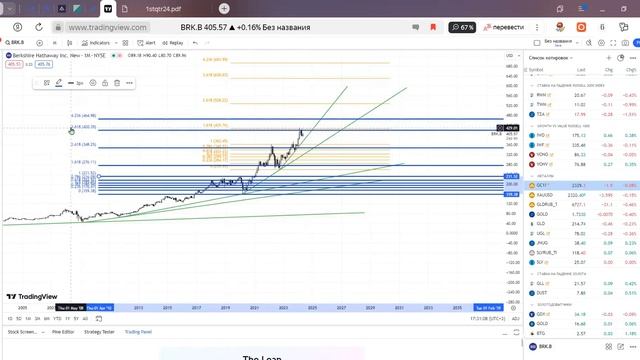Open the Trading Panel tab
This screenshot has width=640, height=360.
tap(138, 332)
